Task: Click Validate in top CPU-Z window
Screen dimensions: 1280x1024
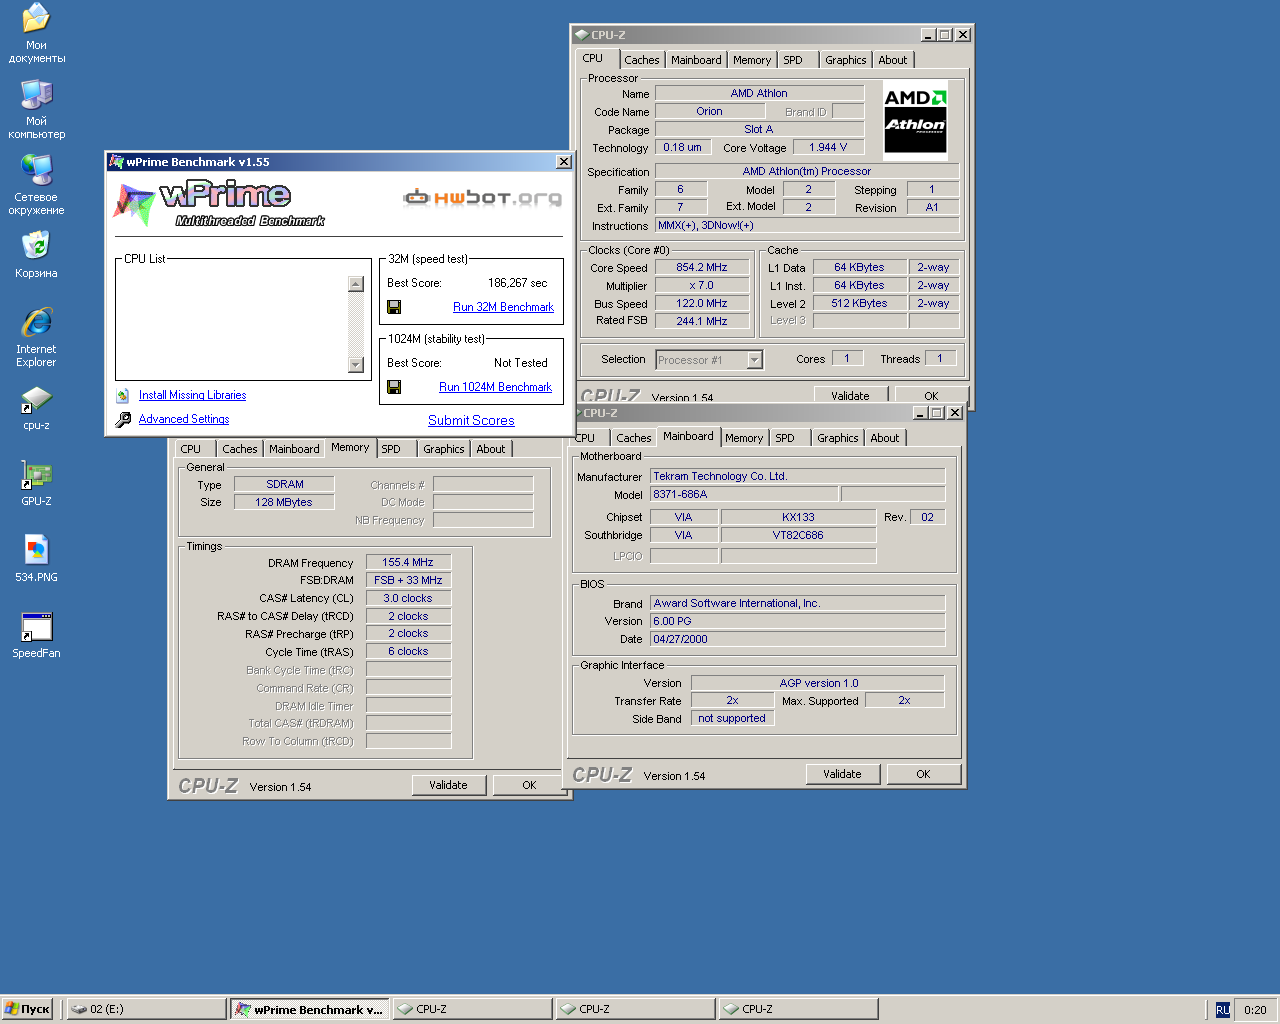Action: click(850, 394)
